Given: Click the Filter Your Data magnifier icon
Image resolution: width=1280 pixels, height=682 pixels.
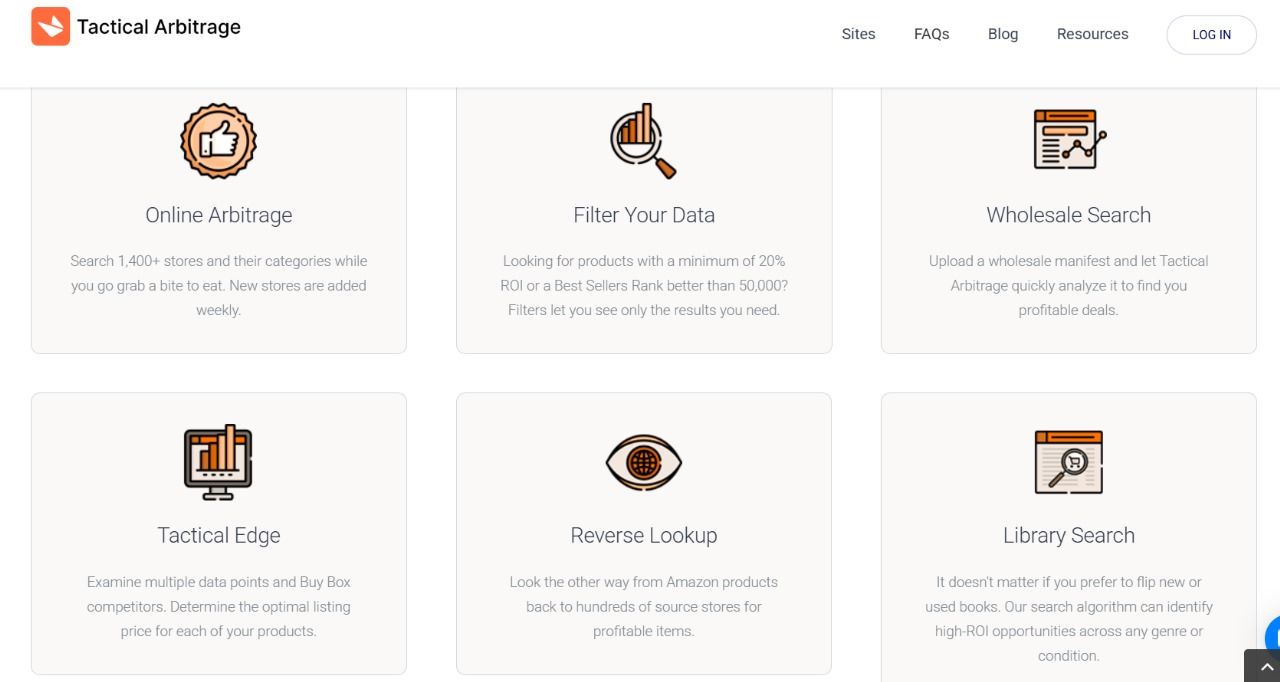Looking at the screenshot, I should 643,141.
